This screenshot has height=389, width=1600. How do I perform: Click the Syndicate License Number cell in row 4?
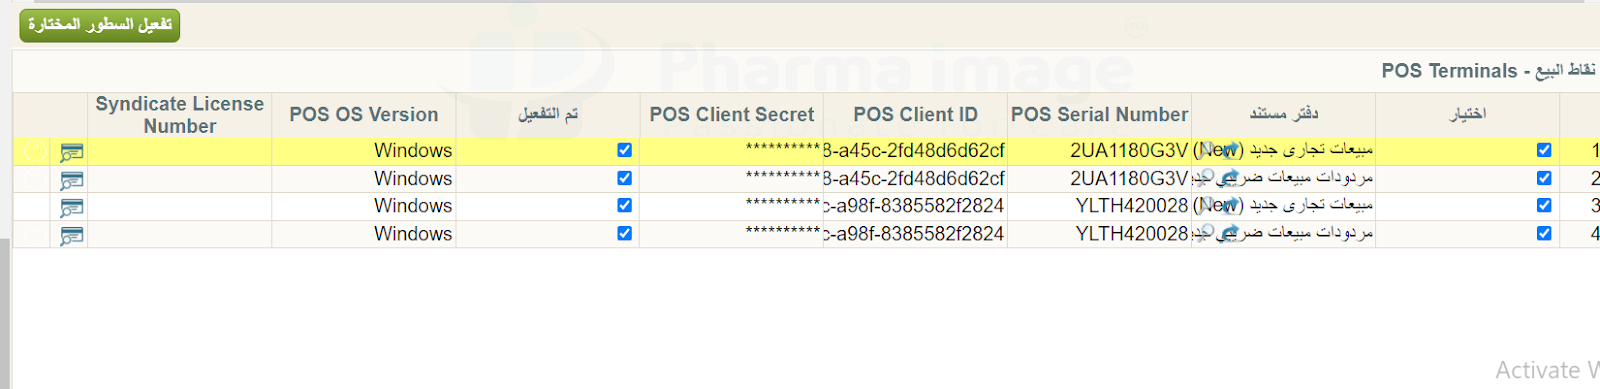[180, 234]
